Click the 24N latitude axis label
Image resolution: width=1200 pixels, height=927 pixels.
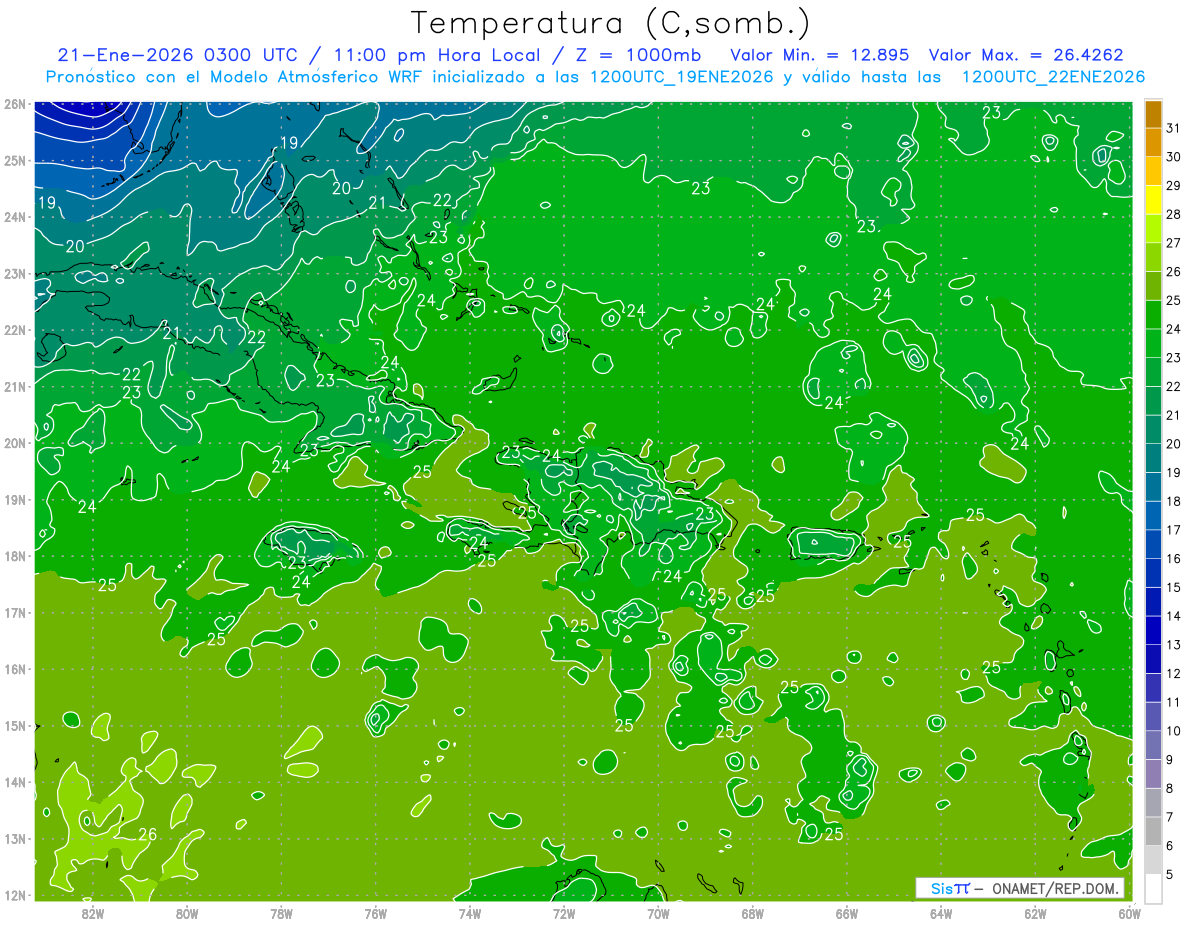click(14, 217)
